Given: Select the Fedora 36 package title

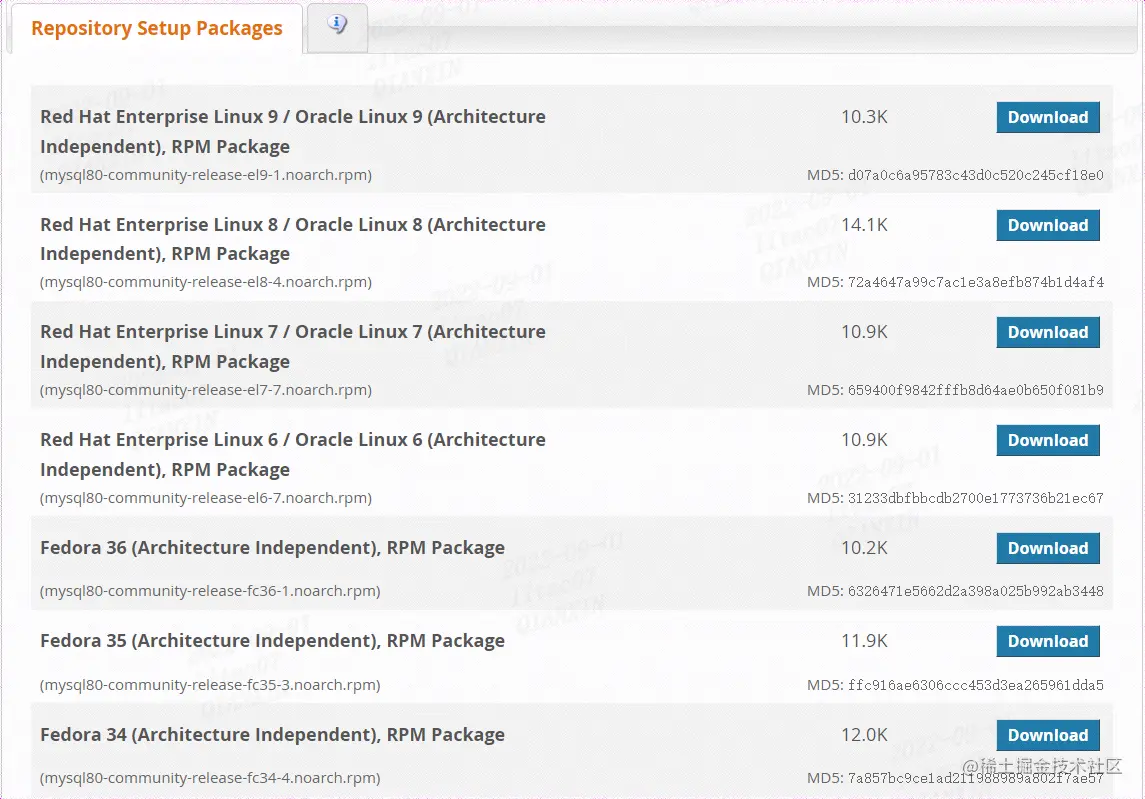Looking at the screenshot, I should (272, 548).
